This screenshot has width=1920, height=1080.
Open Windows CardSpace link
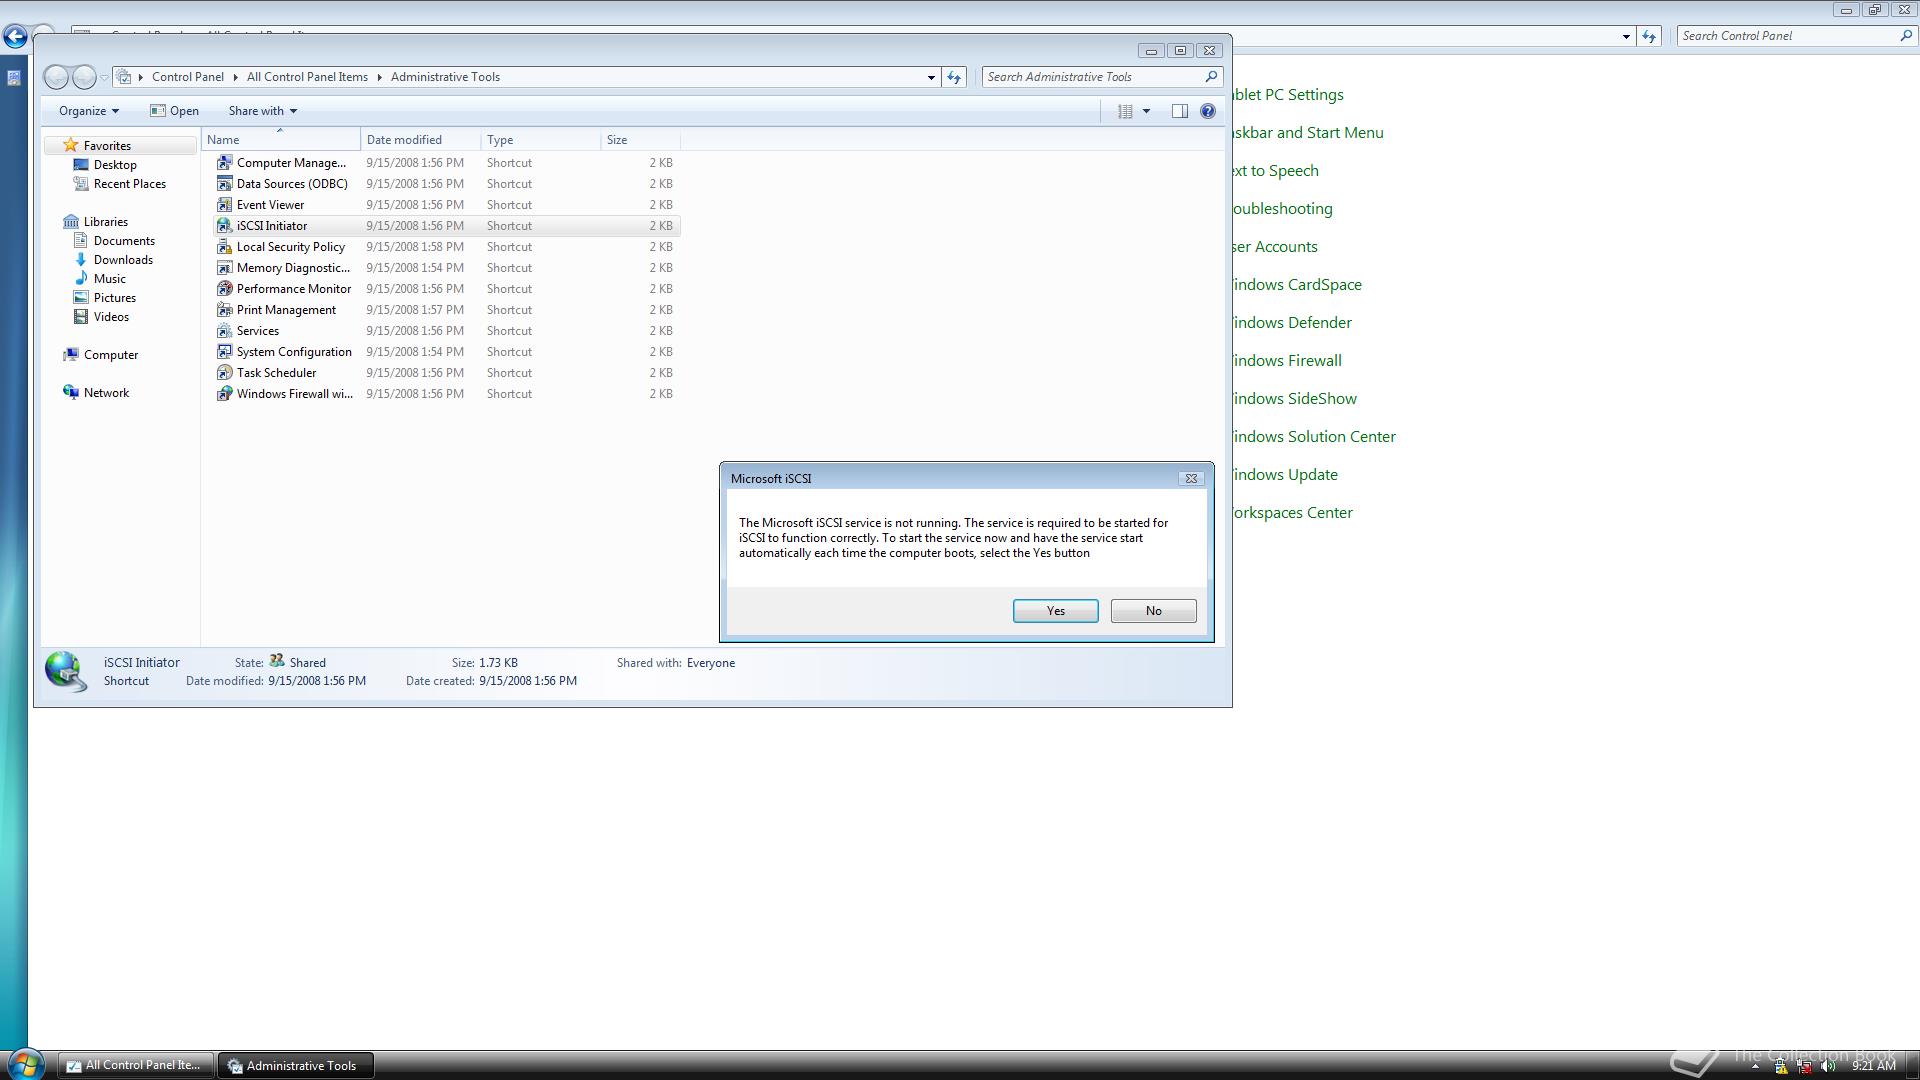[x=1298, y=285]
